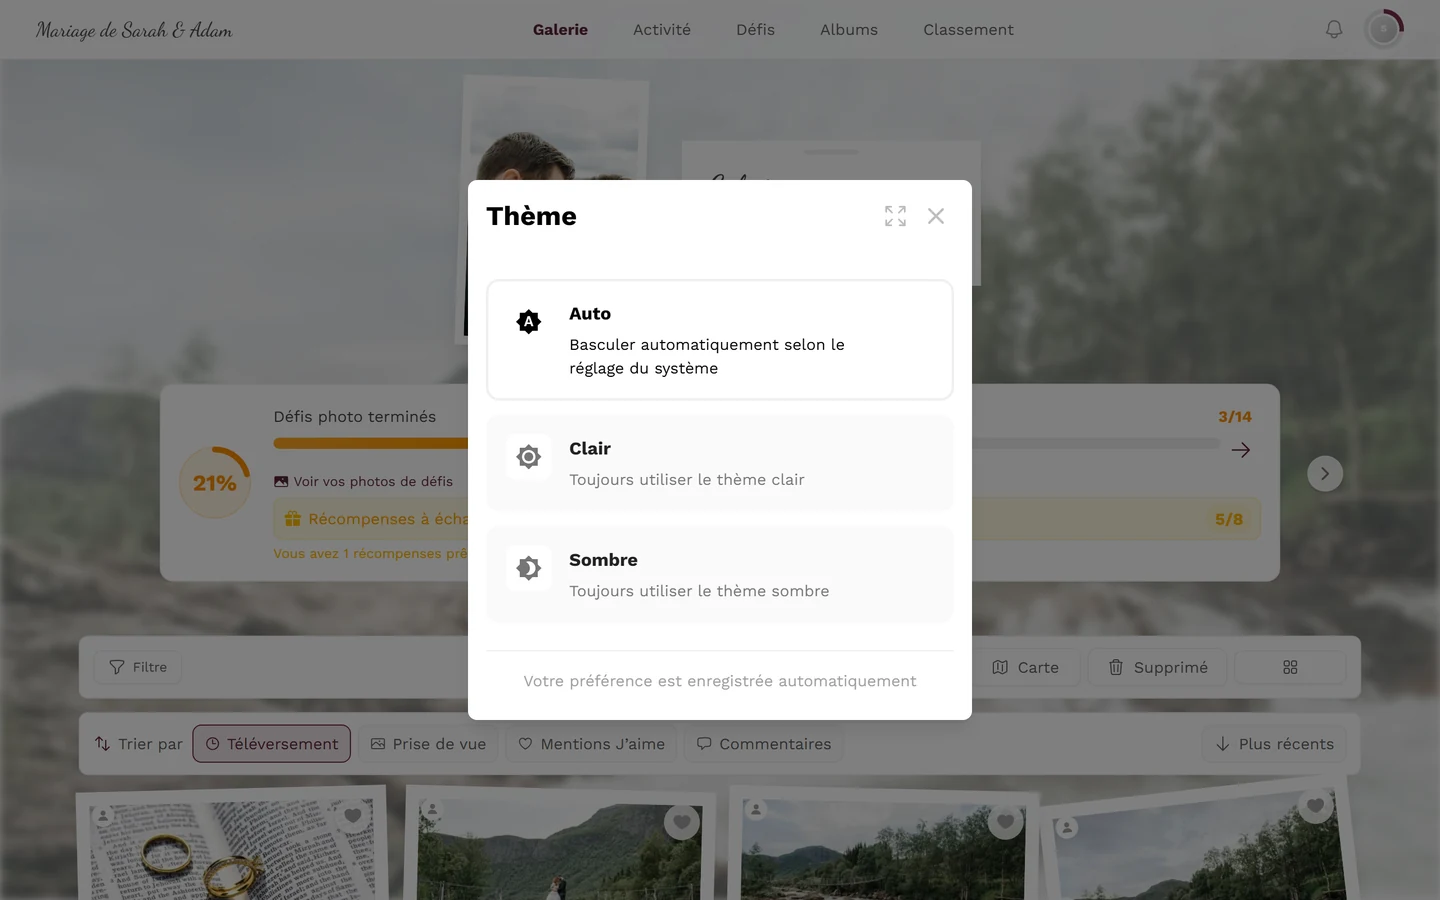Show the Carte map view
This screenshot has height=900, width=1440.
click(1026, 667)
